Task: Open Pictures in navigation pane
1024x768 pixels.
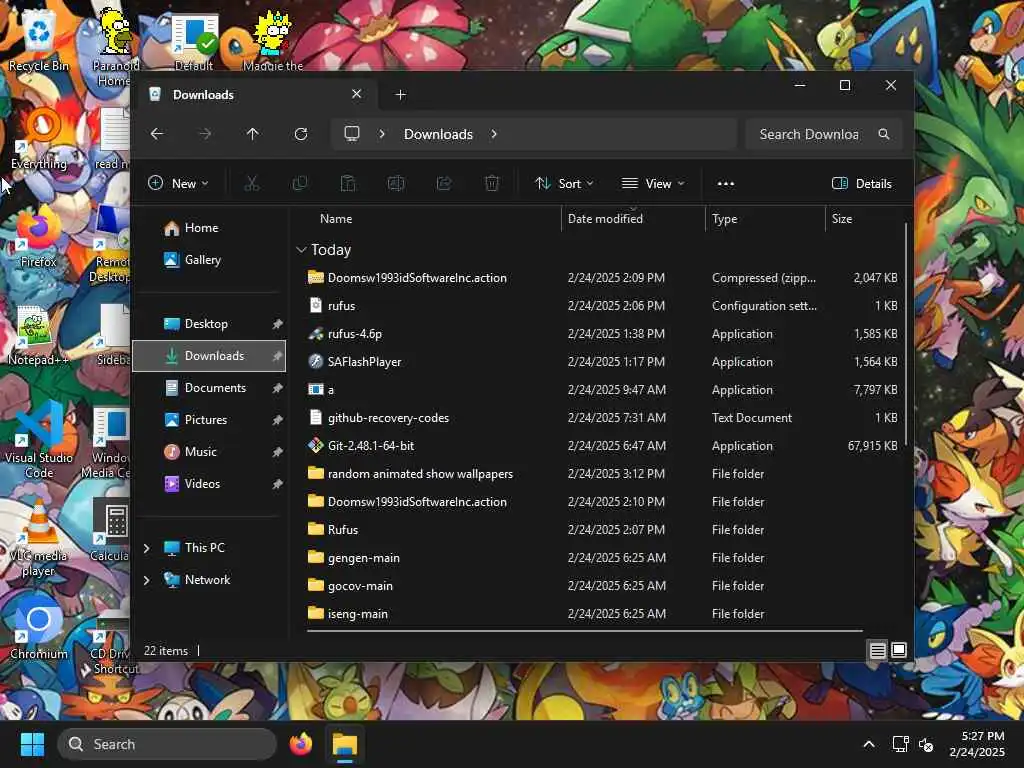Action: click(x=209, y=420)
